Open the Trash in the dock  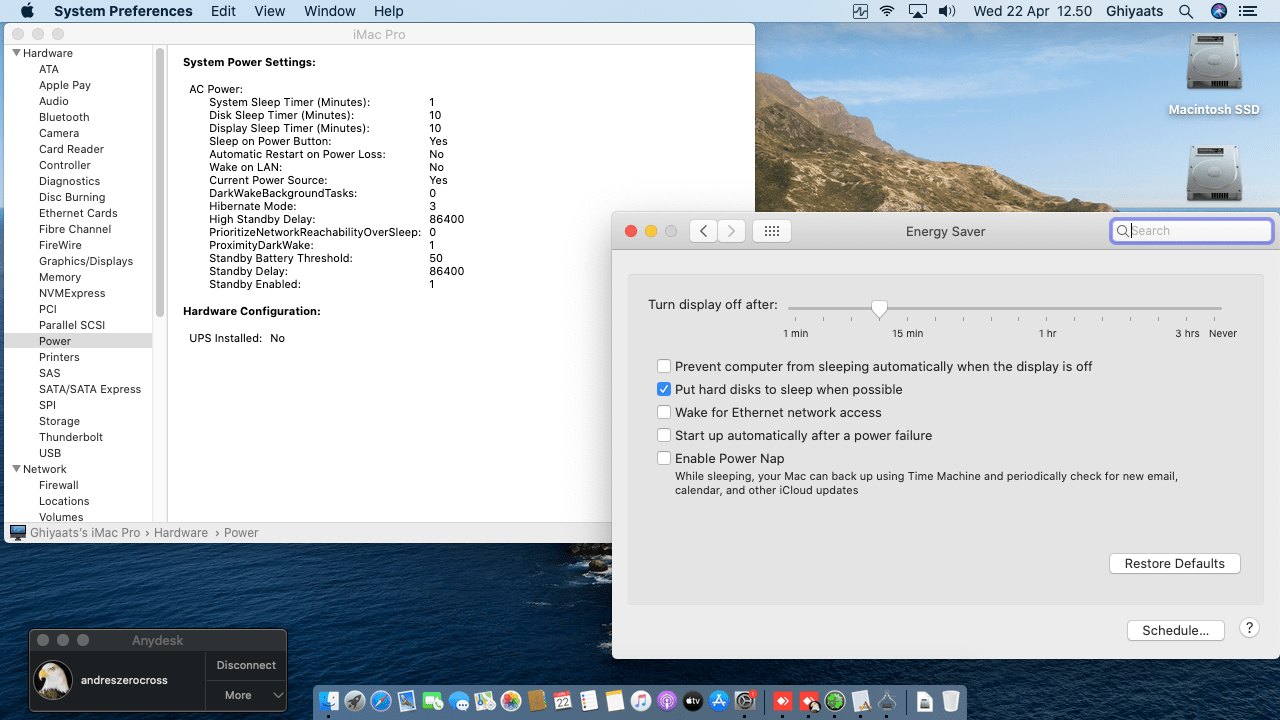pos(950,702)
